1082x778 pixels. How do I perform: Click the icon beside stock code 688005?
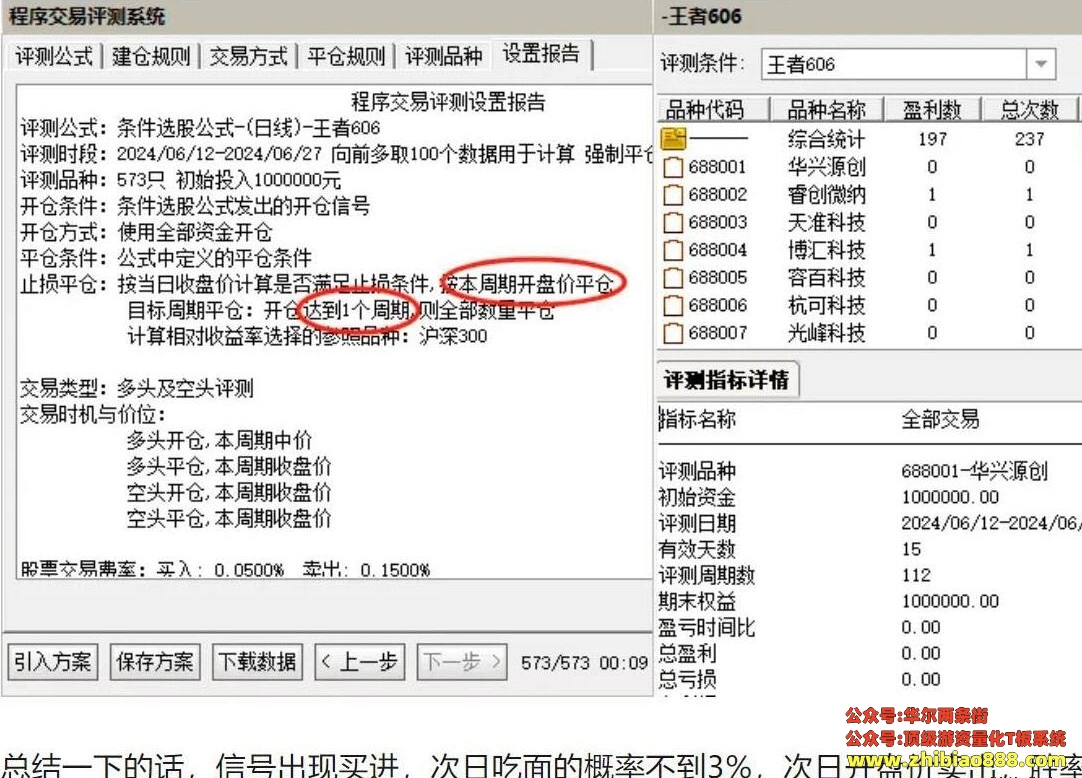coord(673,278)
